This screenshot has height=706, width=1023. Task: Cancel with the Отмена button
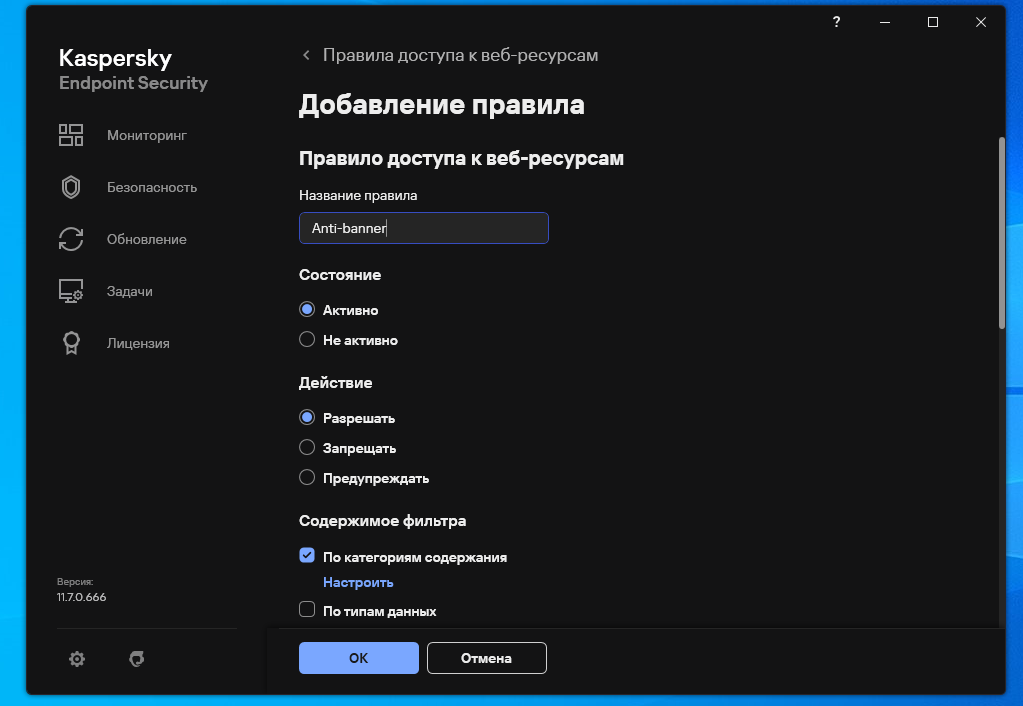click(x=487, y=658)
